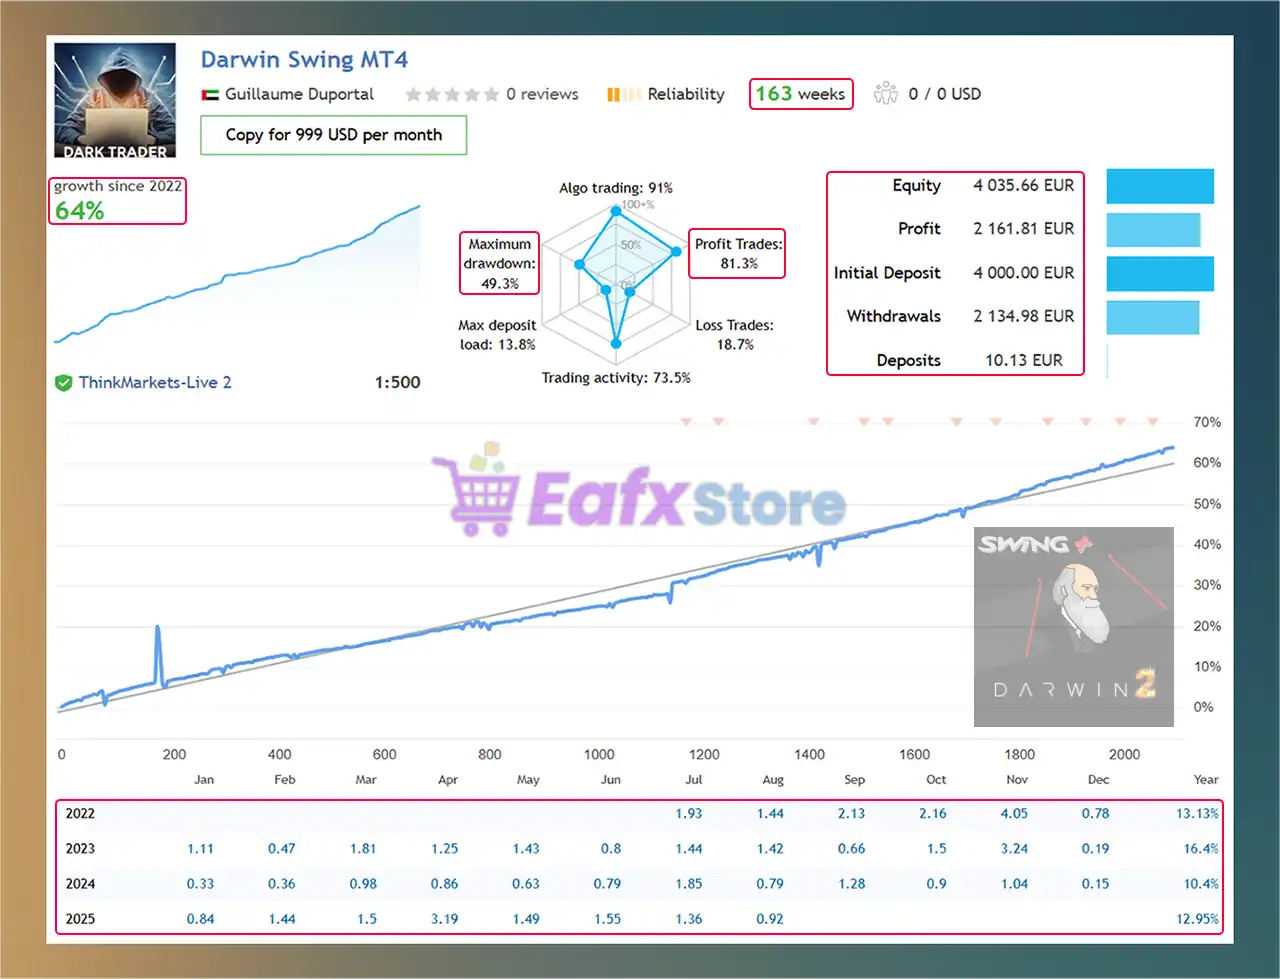Open the Darwin Swing MT4 signal title

point(304,60)
